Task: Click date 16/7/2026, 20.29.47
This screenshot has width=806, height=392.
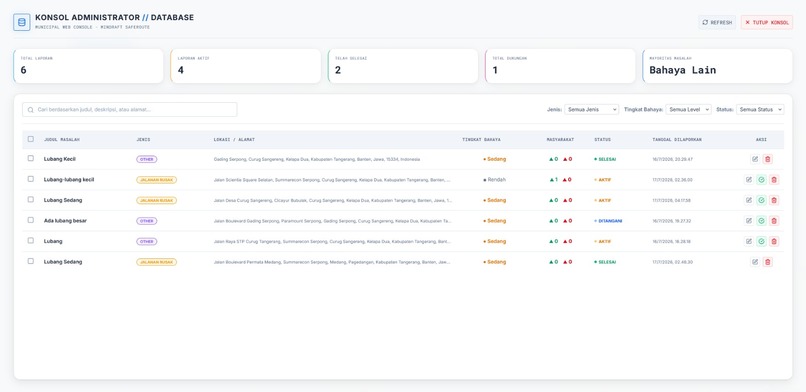Action: point(672,159)
